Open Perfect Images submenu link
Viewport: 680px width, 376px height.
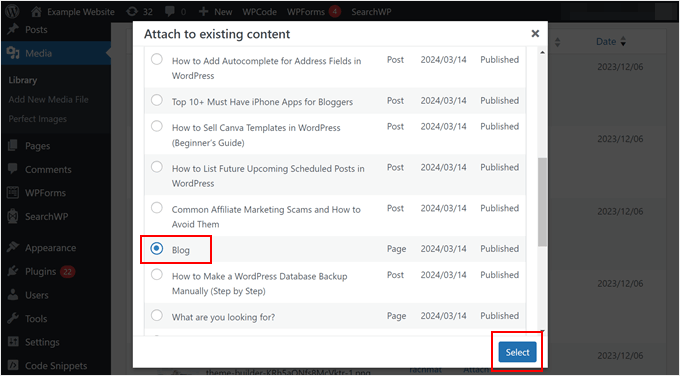pyautogui.click(x=37, y=119)
